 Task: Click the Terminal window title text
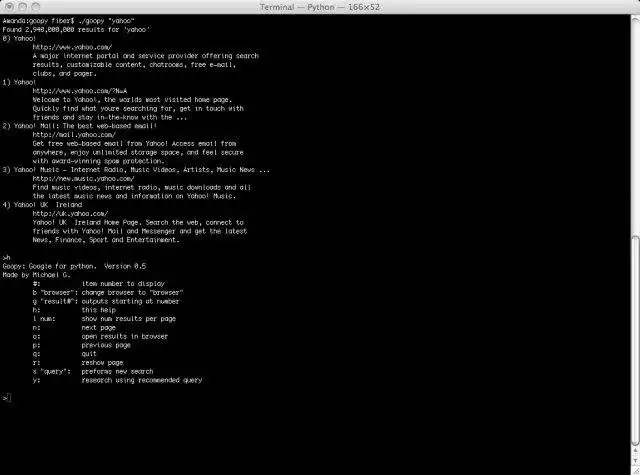(x=320, y=7)
